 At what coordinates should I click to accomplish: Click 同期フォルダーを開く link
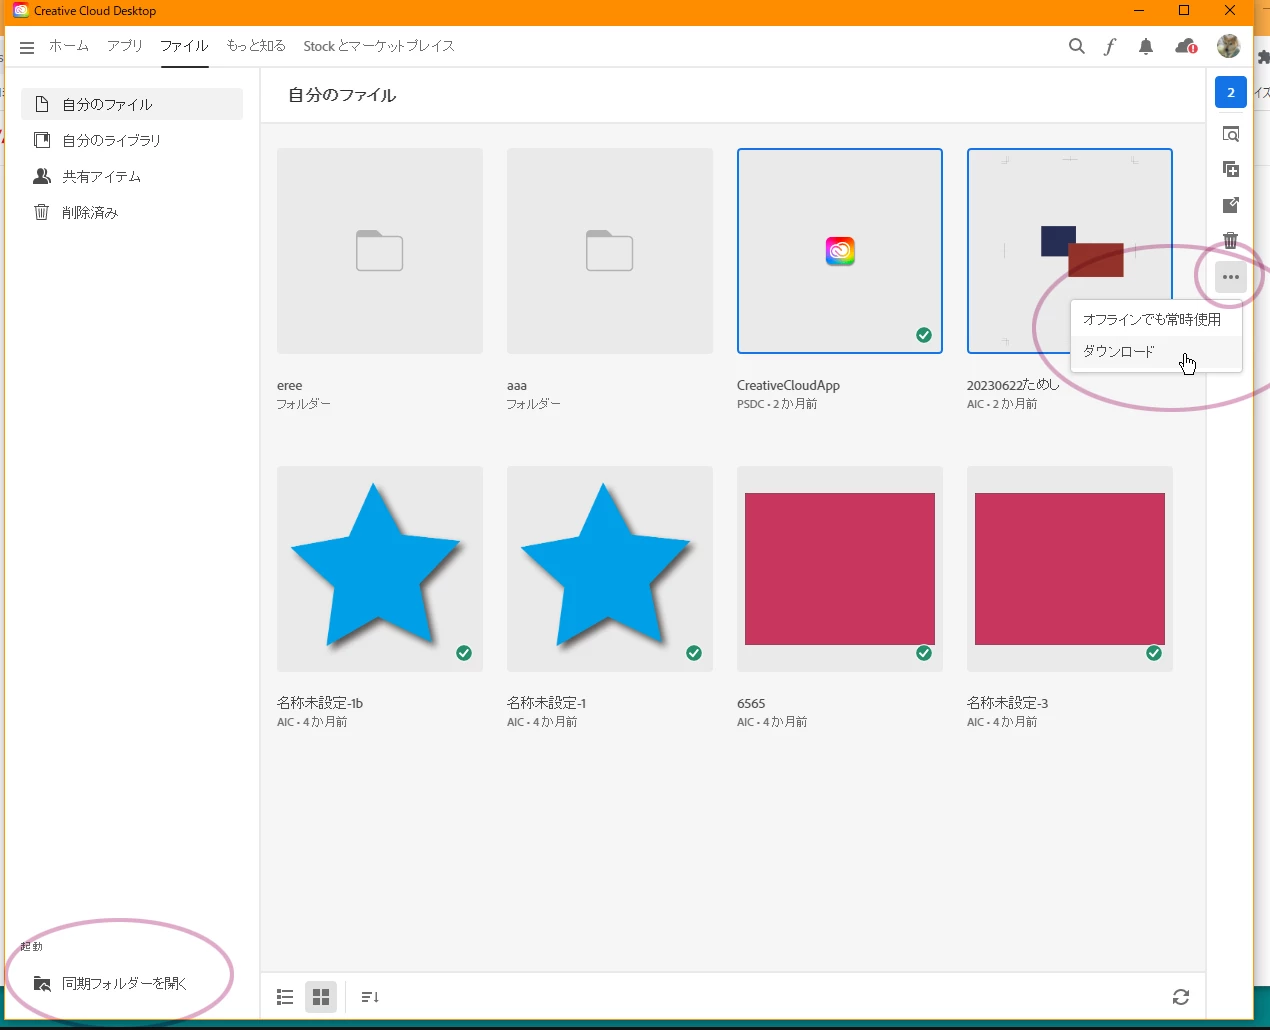coord(125,983)
